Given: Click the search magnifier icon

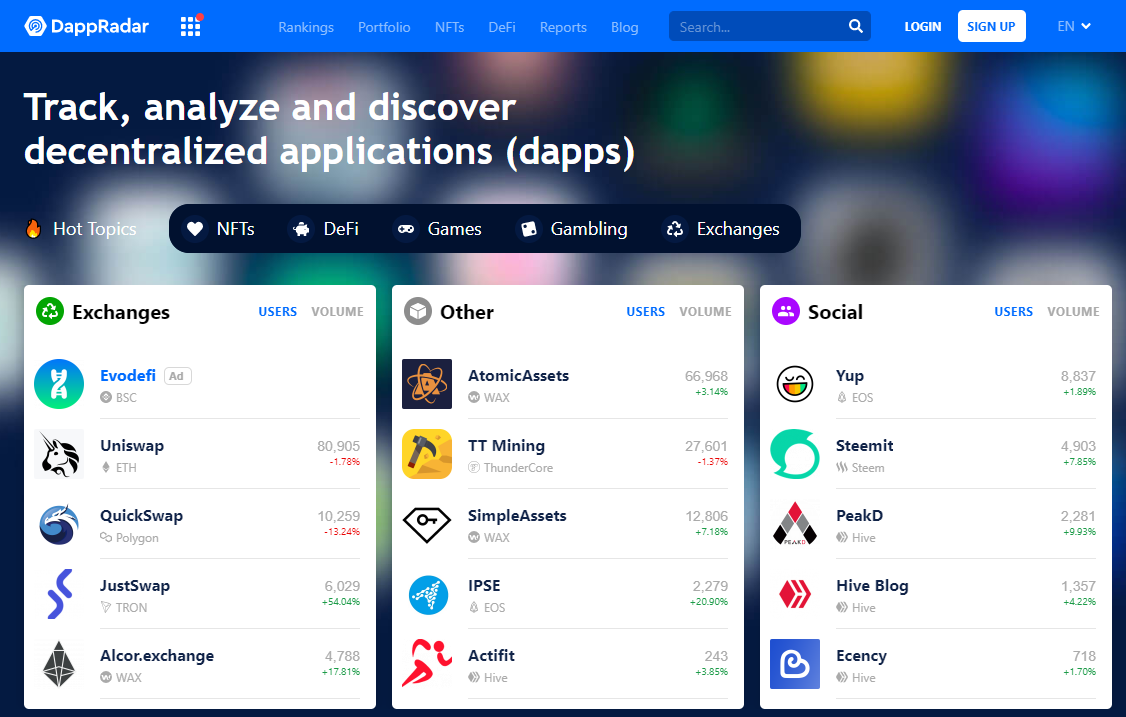Looking at the screenshot, I should click(855, 27).
